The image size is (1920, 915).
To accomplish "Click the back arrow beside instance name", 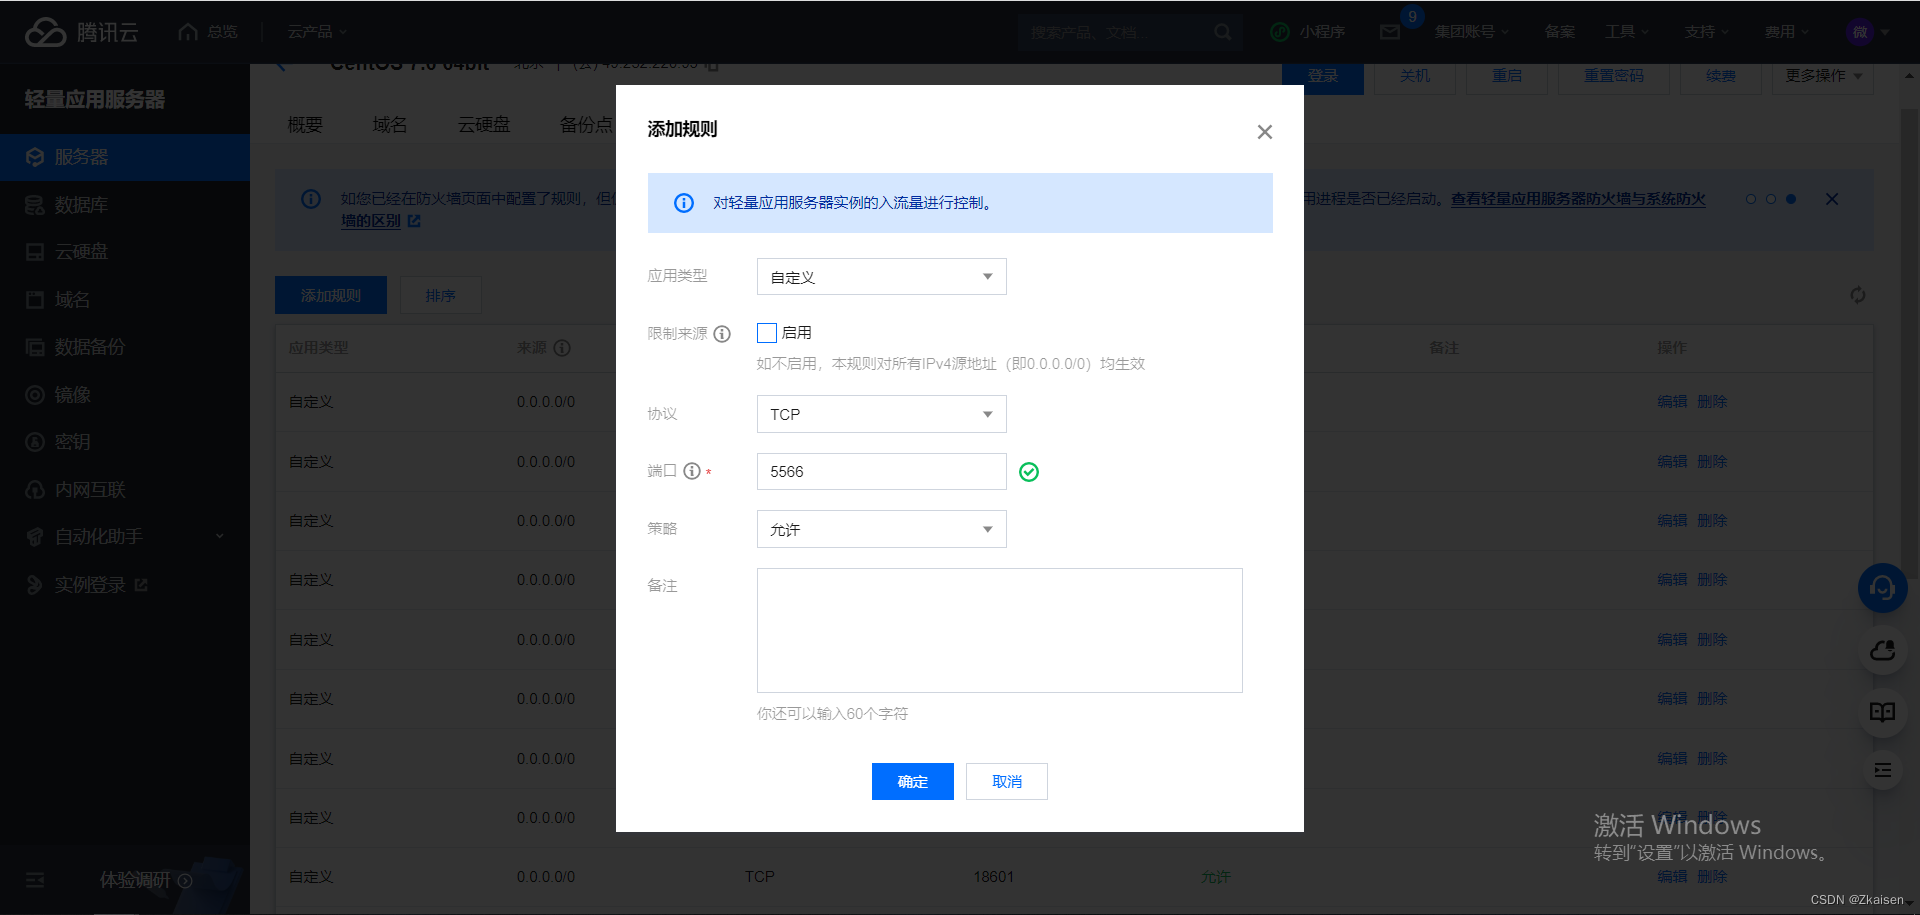I will click(281, 66).
